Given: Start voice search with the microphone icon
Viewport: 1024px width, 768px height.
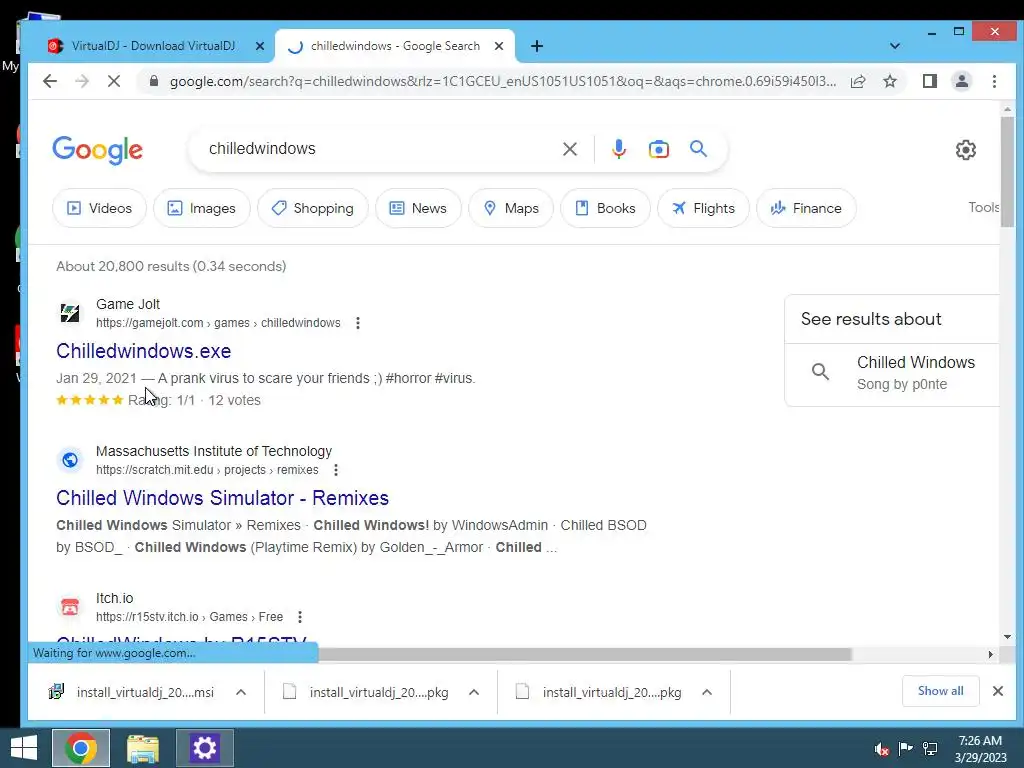Looking at the screenshot, I should (618, 149).
